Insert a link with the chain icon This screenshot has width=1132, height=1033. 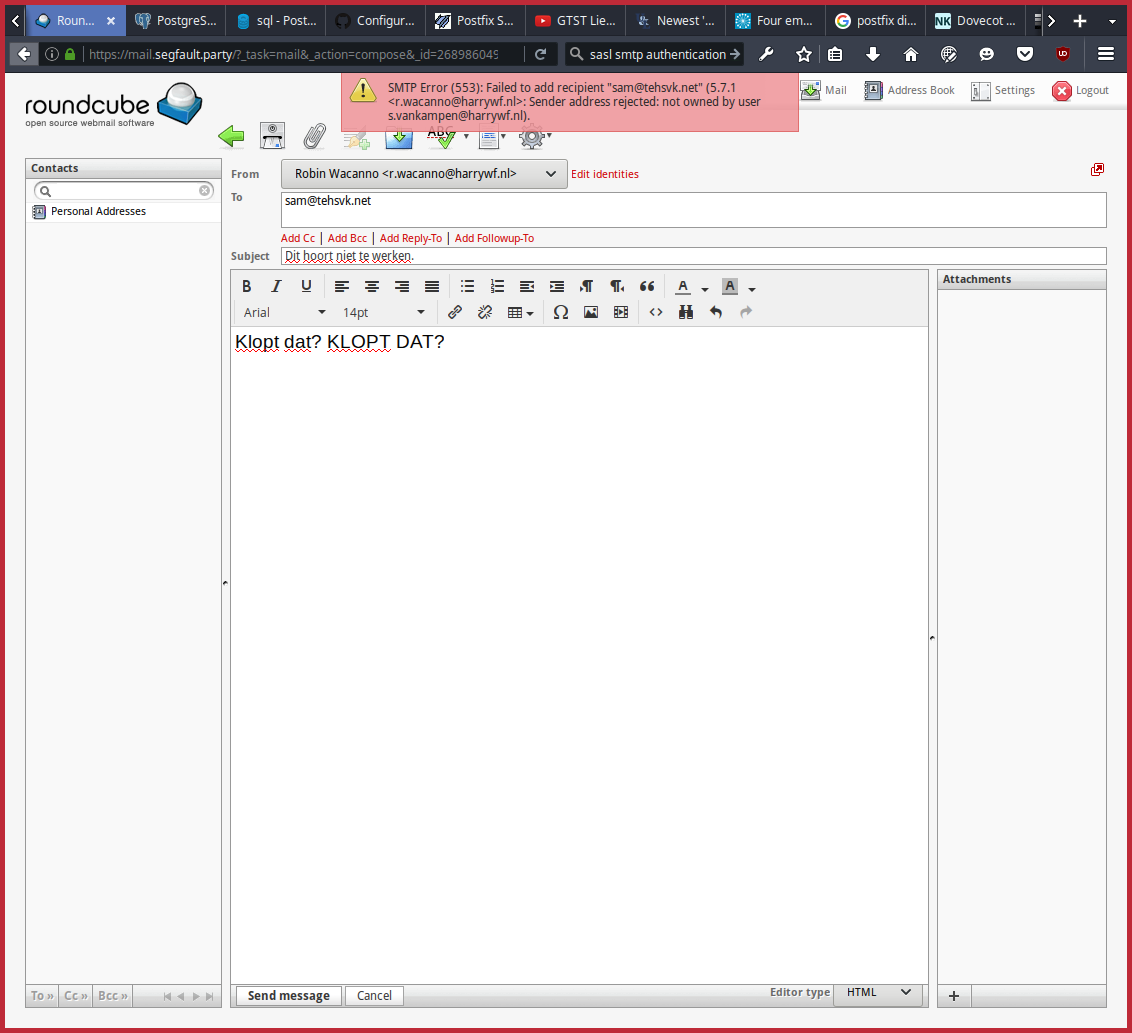point(455,312)
